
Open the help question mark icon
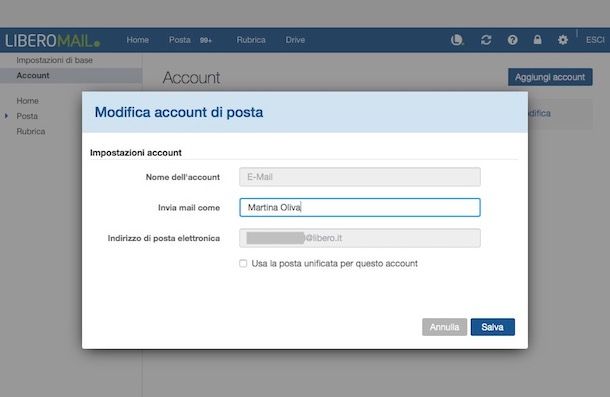[512, 40]
